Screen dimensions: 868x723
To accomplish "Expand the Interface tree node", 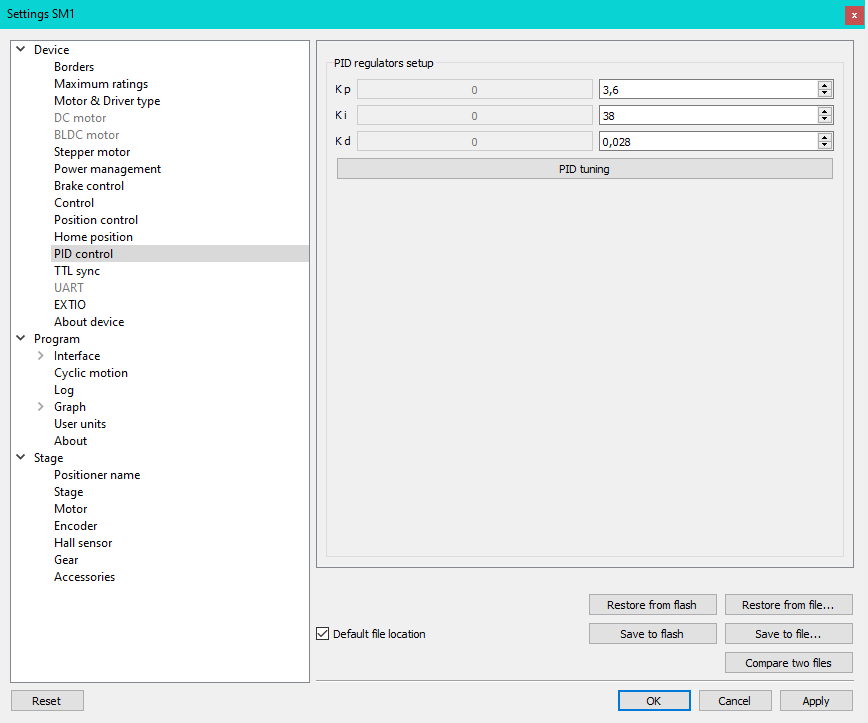I will [x=40, y=356].
